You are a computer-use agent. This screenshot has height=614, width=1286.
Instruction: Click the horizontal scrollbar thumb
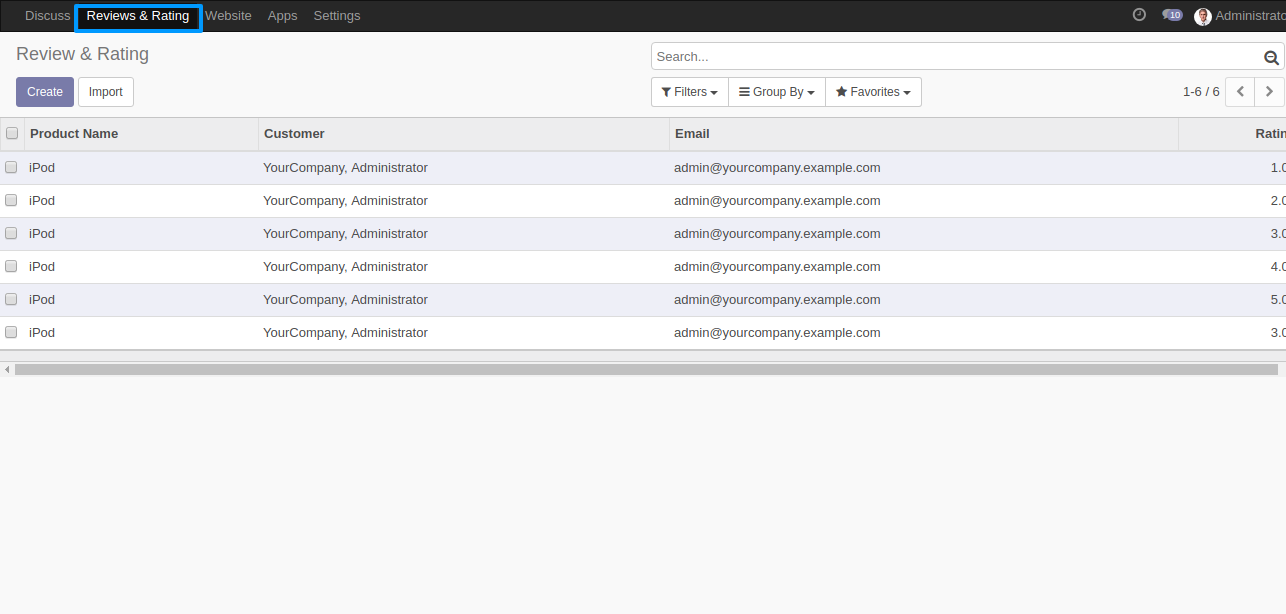pyautogui.click(x=646, y=369)
